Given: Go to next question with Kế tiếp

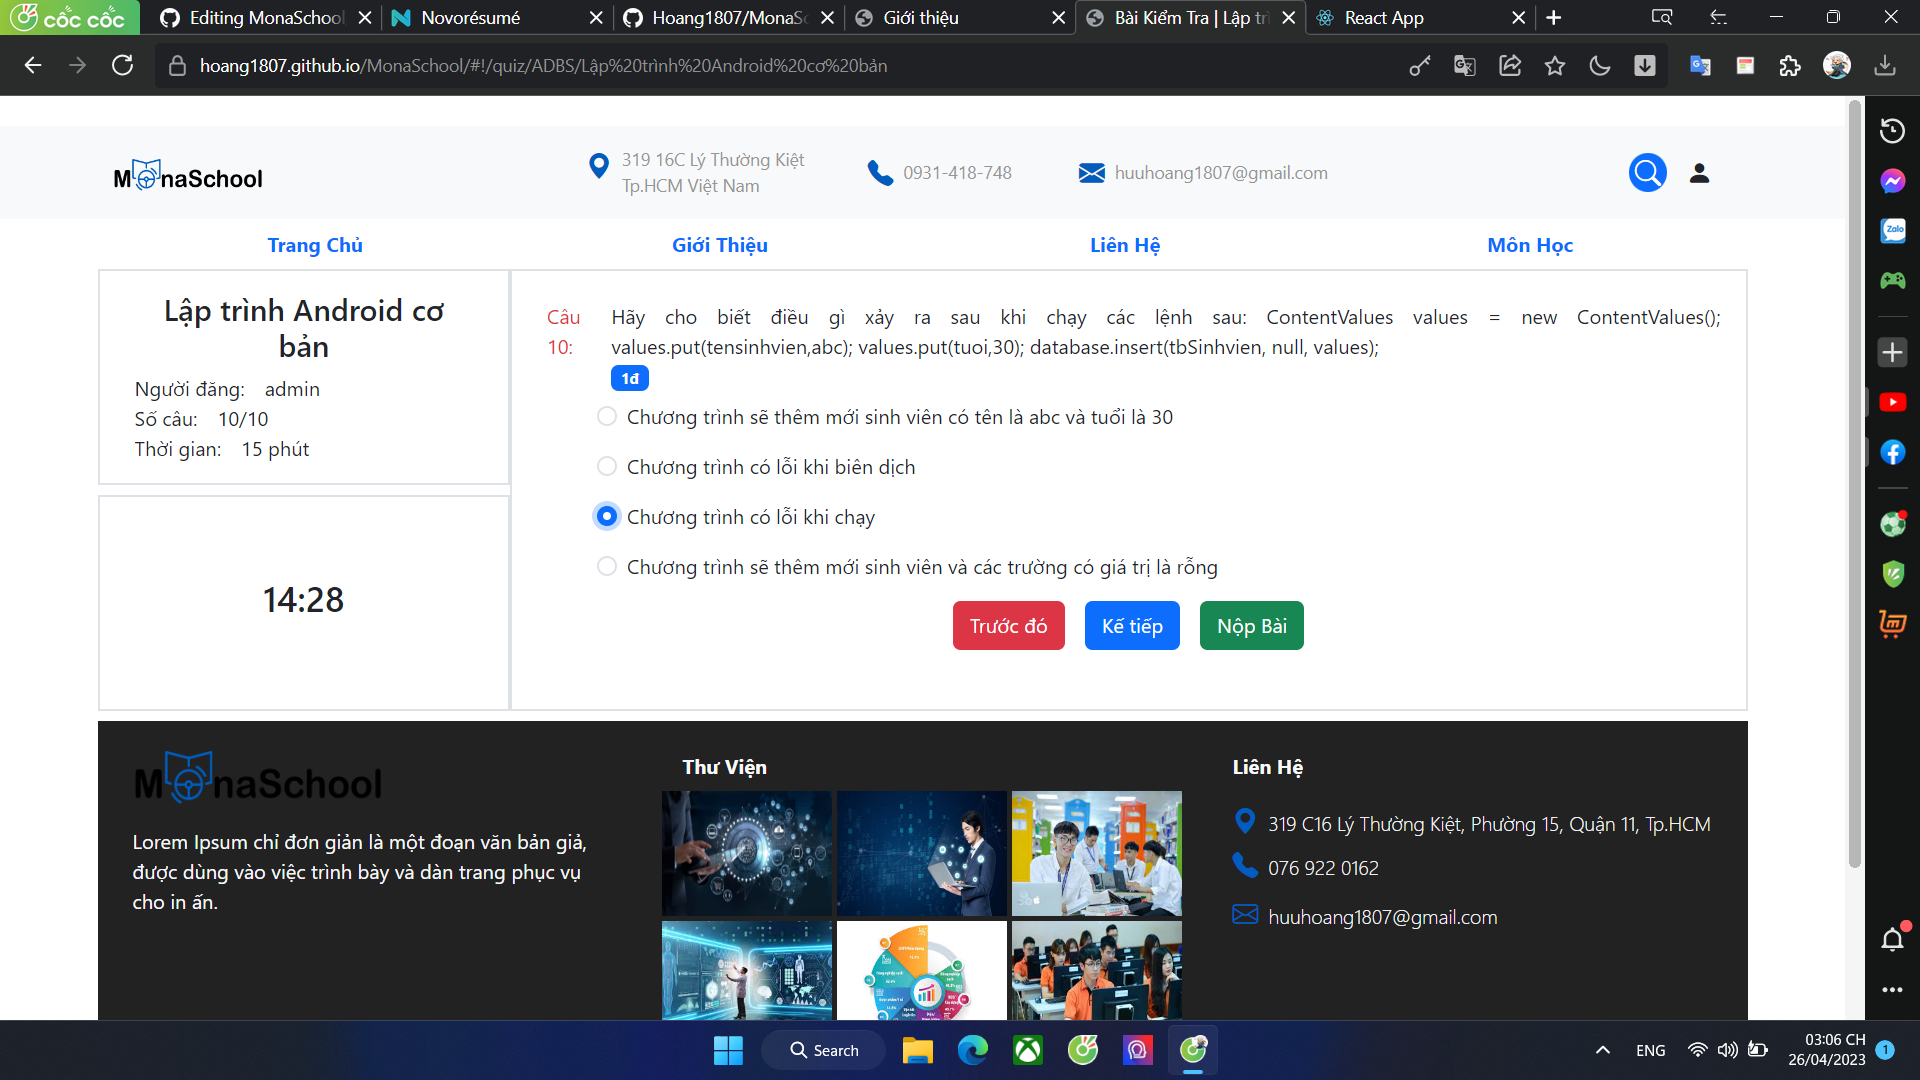Looking at the screenshot, I should [x=1131, y=625].
